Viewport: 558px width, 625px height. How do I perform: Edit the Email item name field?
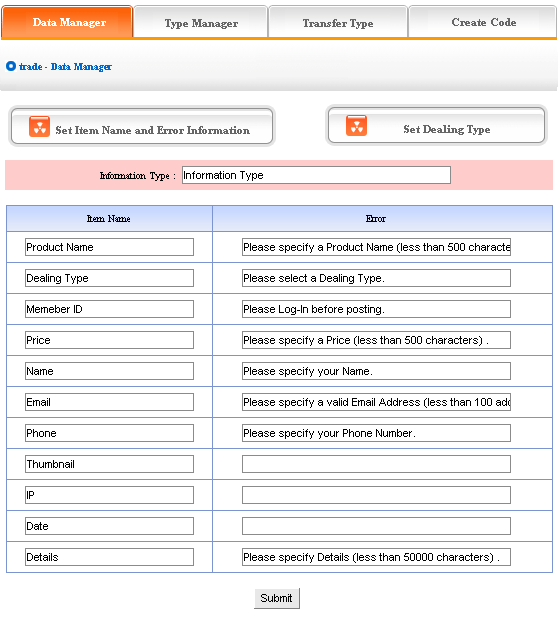click(109, 402)
